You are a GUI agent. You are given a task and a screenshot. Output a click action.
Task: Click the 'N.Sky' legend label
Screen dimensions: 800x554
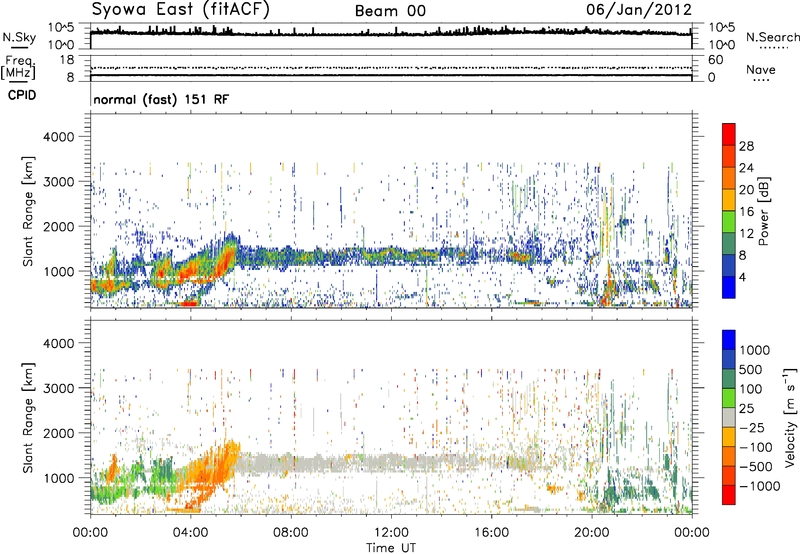tap(19, 37)
